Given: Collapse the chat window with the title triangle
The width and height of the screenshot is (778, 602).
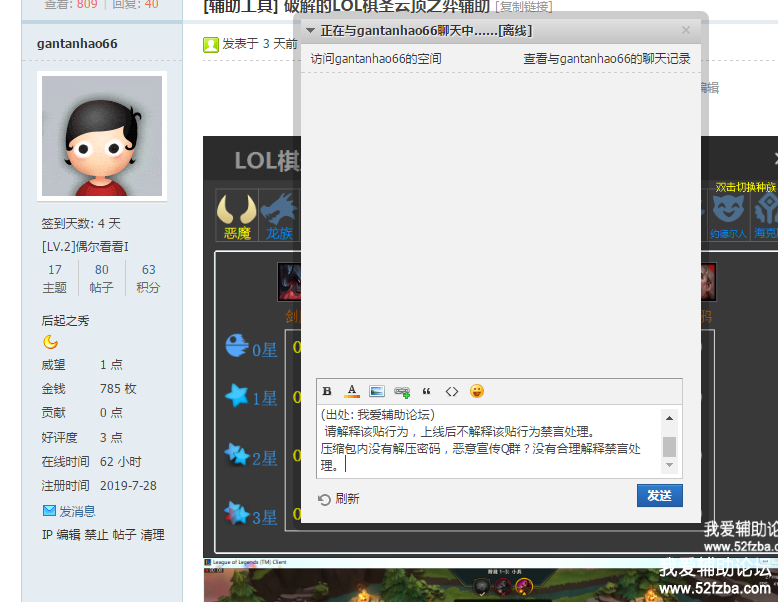Looking at the screenshot, I should [x=311, y=31].
